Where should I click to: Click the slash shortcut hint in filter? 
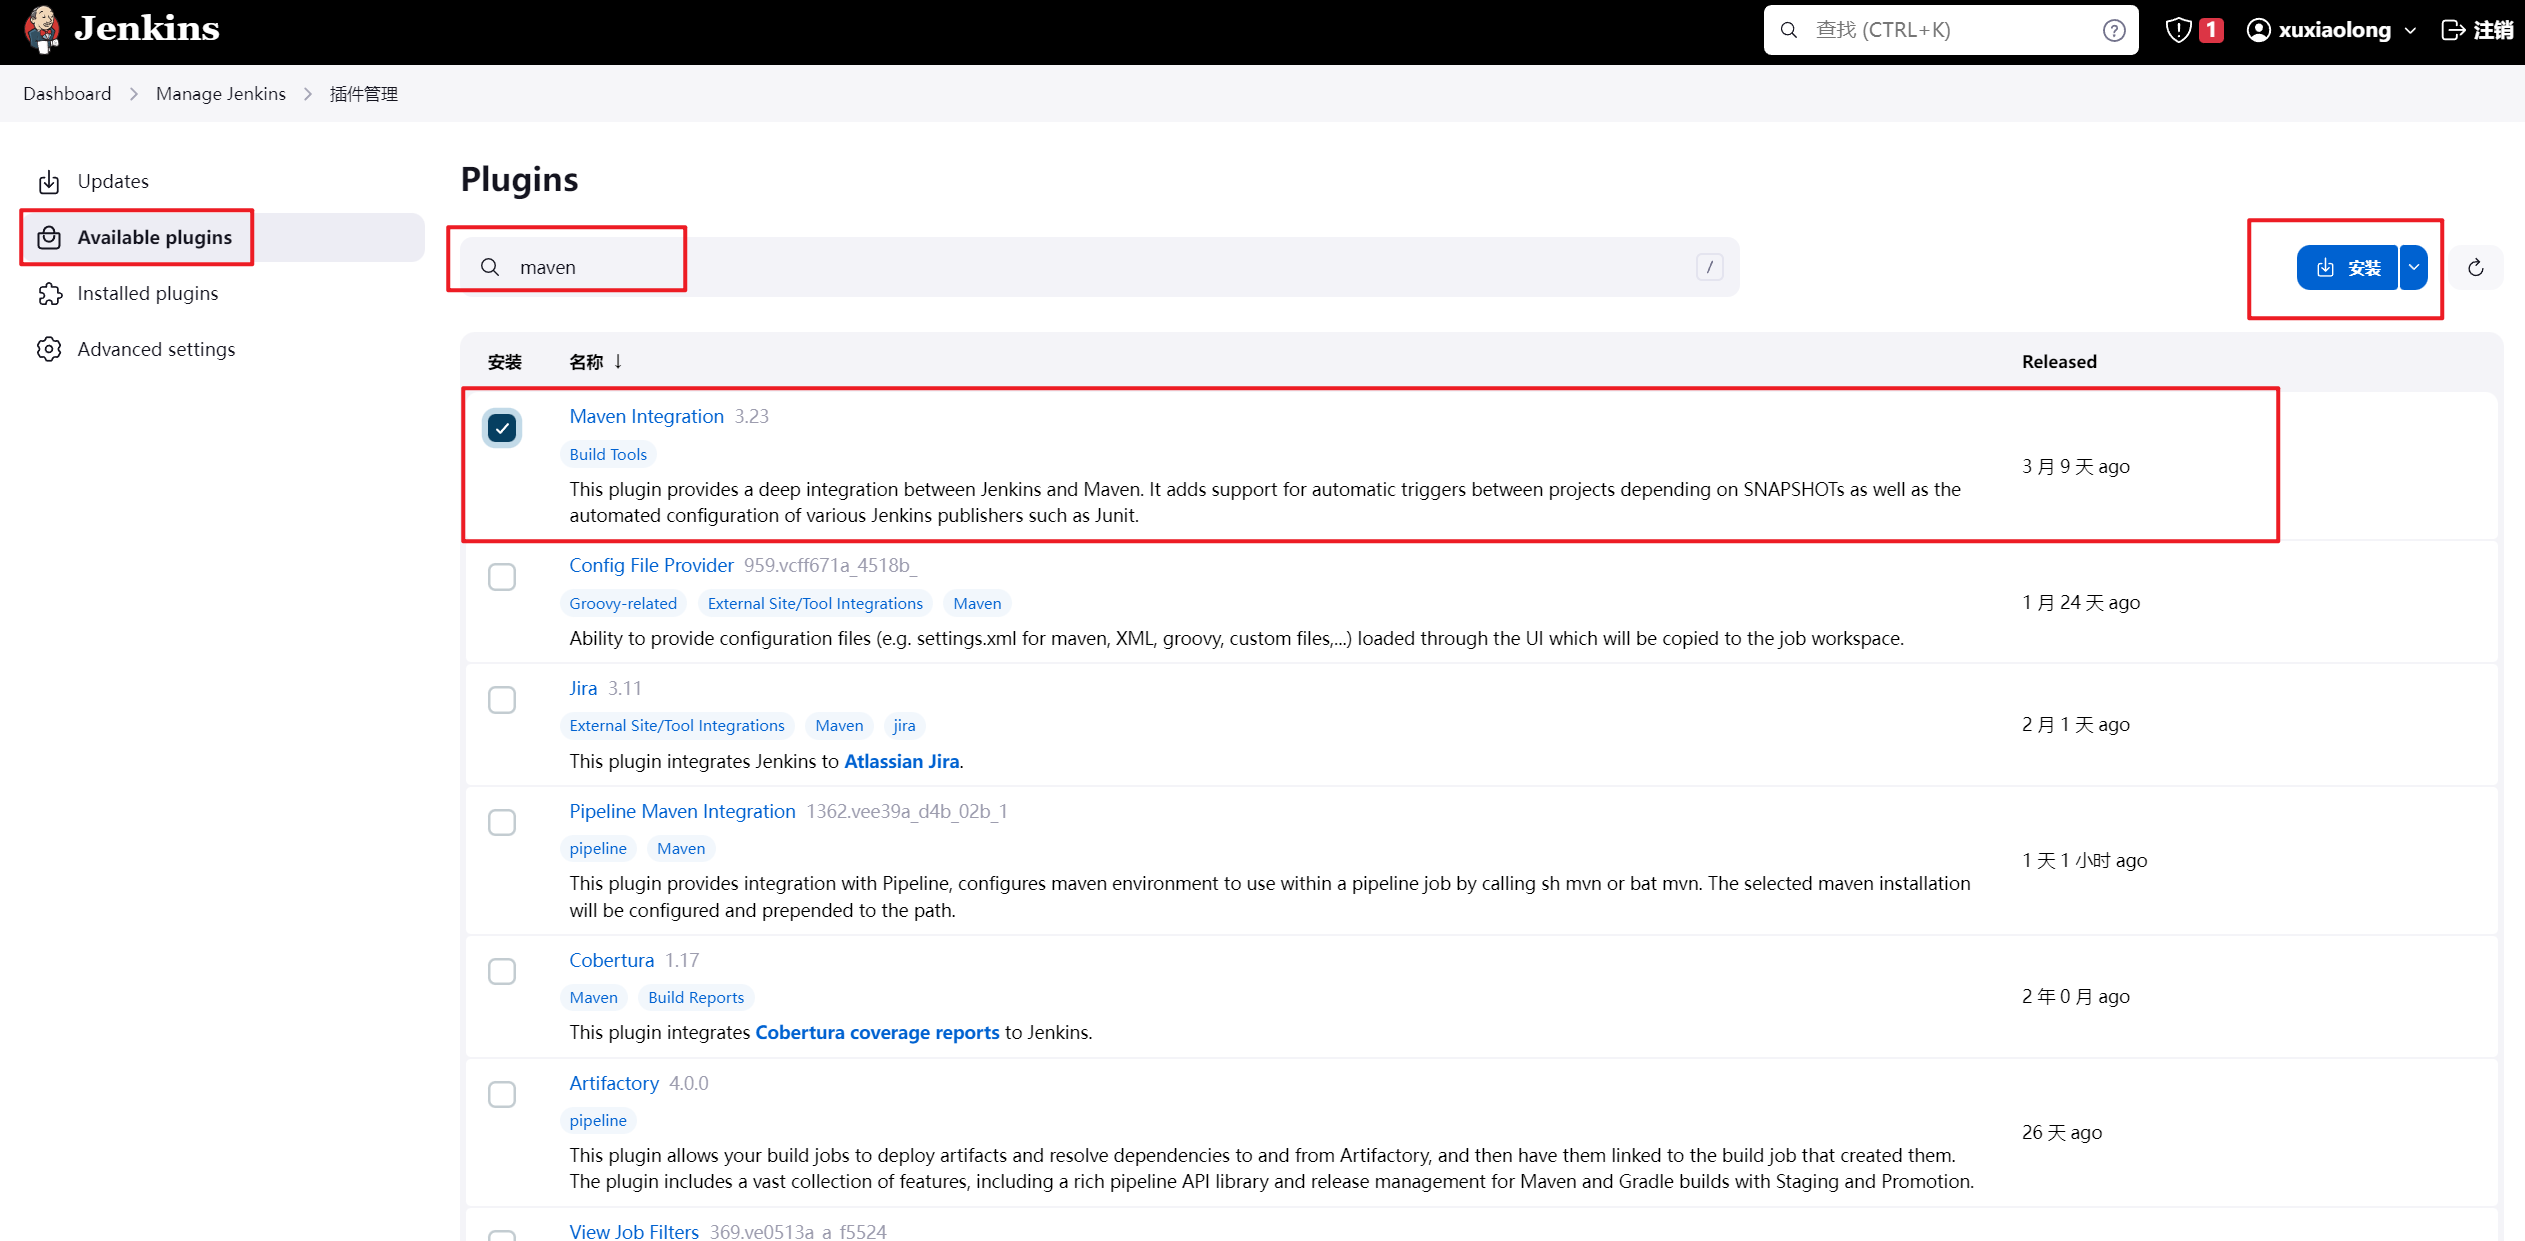coord(1710,267)
